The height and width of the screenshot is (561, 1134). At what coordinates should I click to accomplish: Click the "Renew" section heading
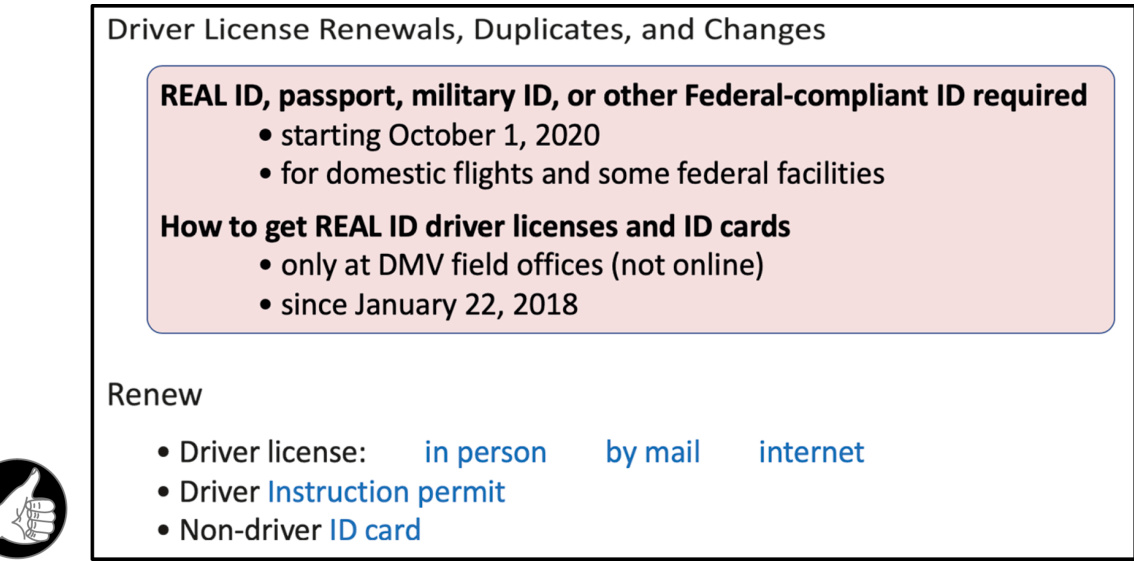[x=155, y=395]
